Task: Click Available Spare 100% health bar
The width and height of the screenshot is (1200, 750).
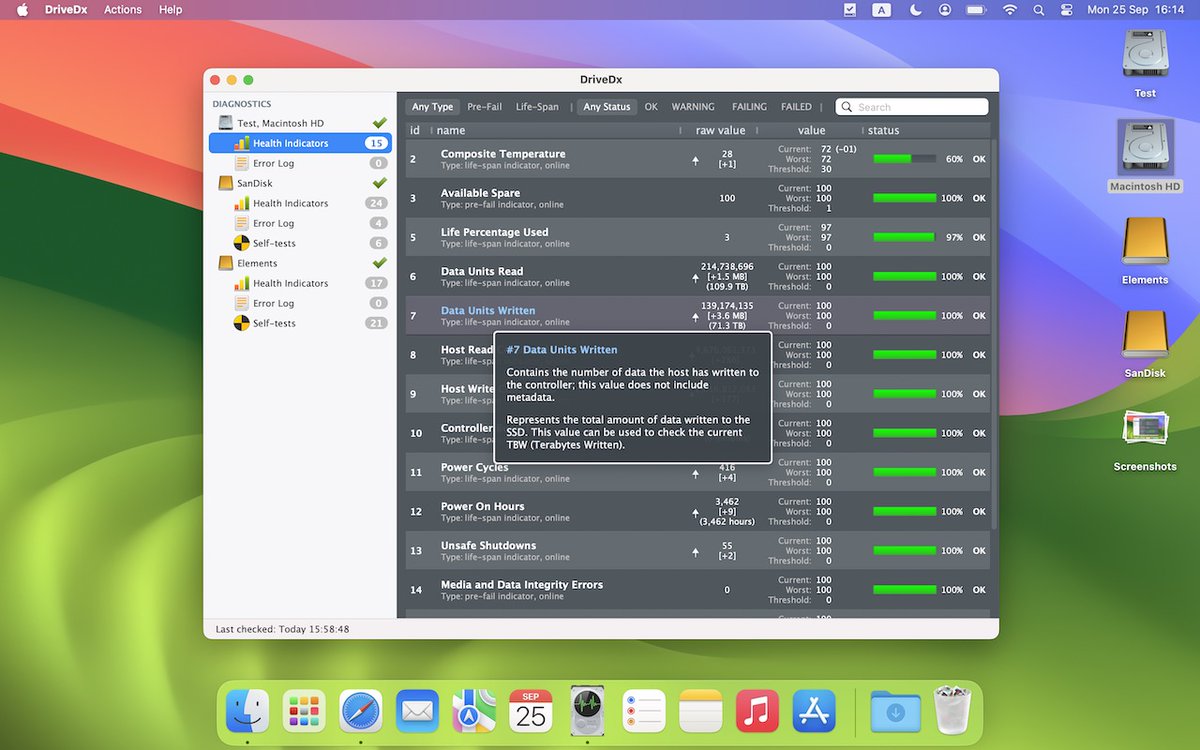Action: [905, 198]
